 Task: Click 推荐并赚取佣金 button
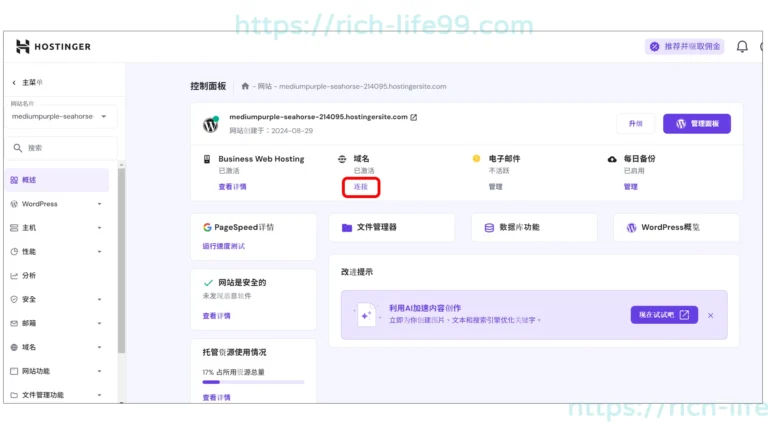click(684, 47)
